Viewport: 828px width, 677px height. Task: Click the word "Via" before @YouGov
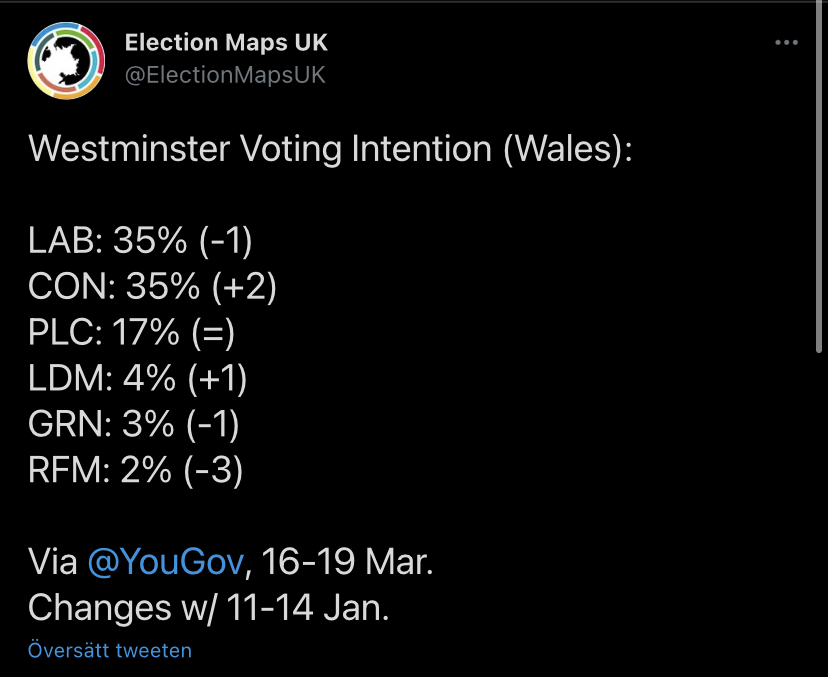[x=53, y=561]
